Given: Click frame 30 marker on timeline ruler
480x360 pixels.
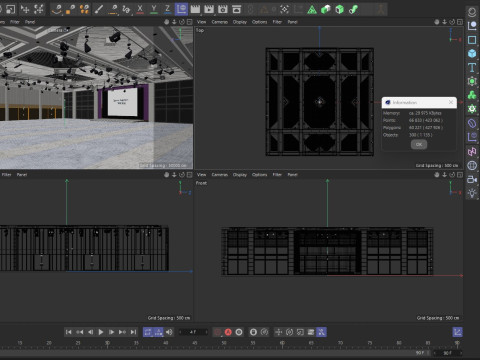Looking at the screenshot, I should point(107,343).
